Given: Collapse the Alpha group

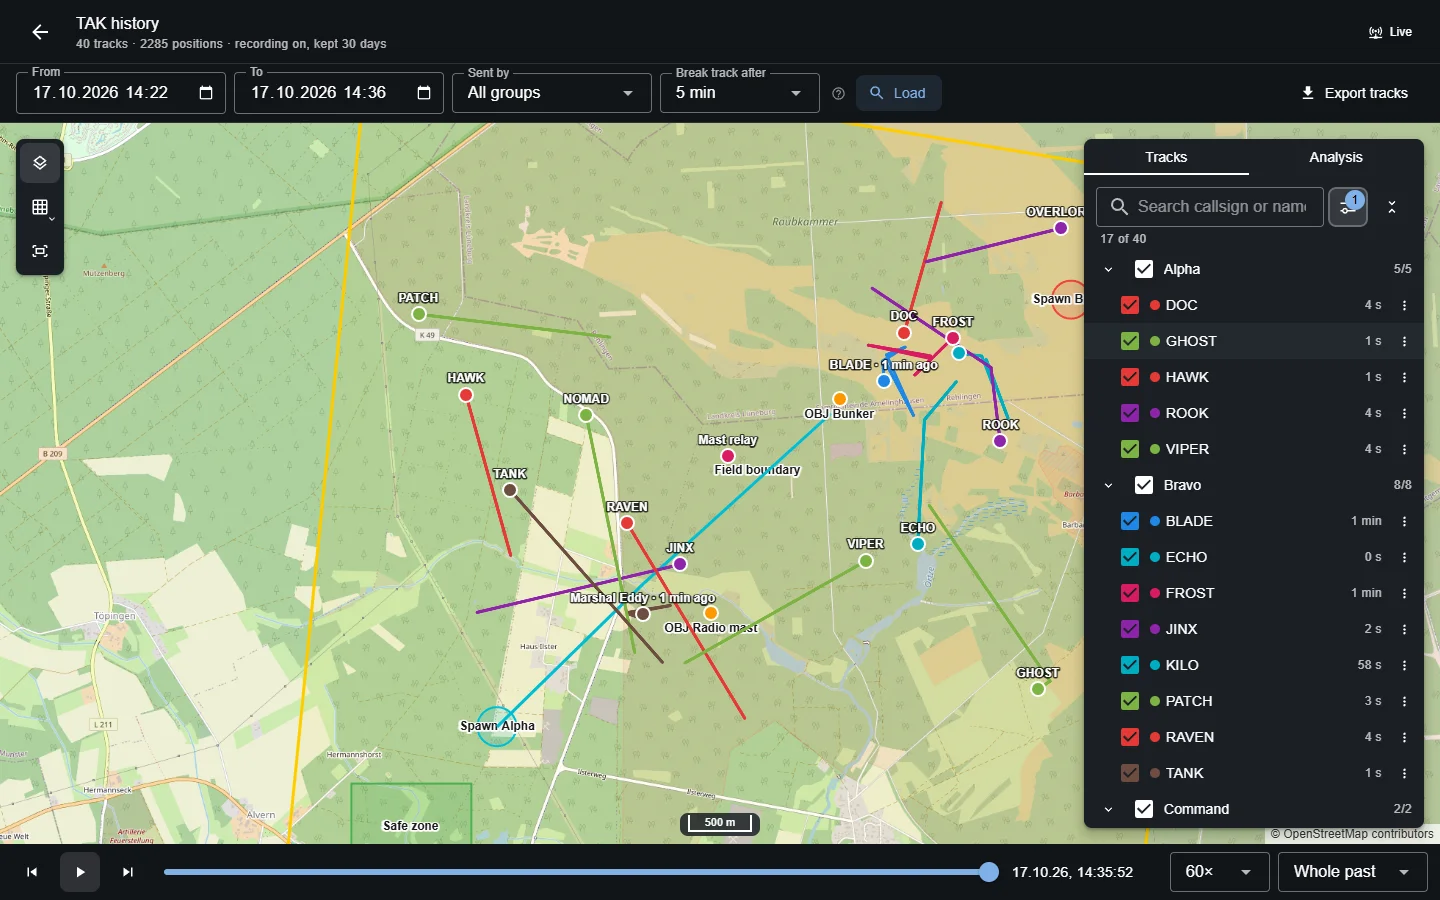Looking at the screenshot, I should (1108, 269).
